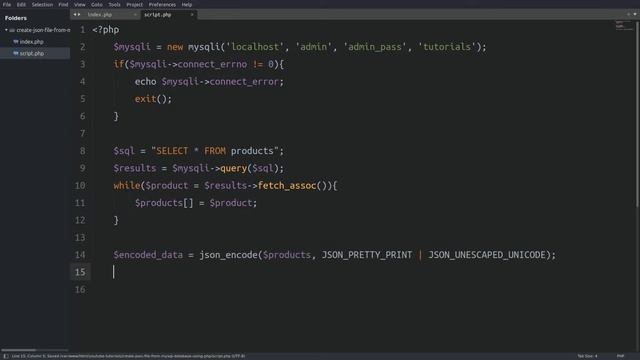Viewport: 640px width, 360px height.
Task: Open the Preferences menu
Action: [x=162, y=4]
